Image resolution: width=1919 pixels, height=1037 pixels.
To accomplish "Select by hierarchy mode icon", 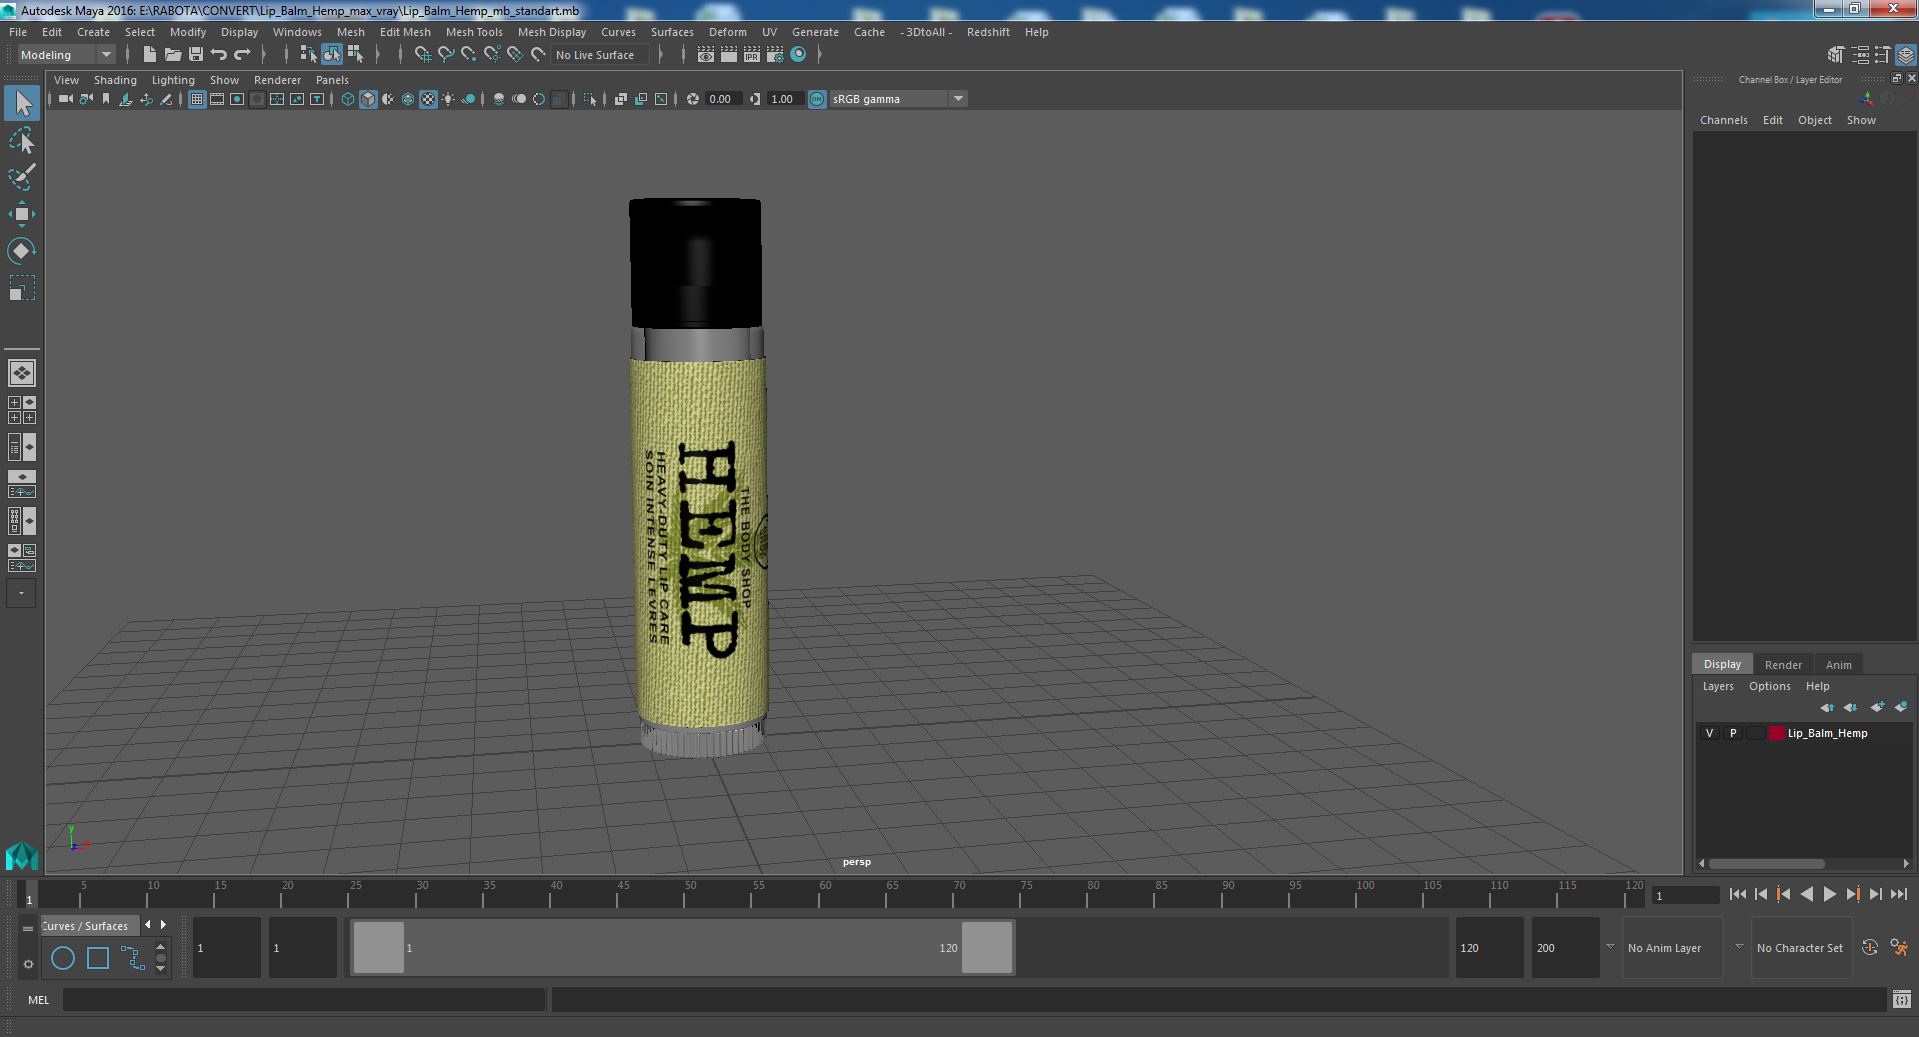I will tap(308, 55).
